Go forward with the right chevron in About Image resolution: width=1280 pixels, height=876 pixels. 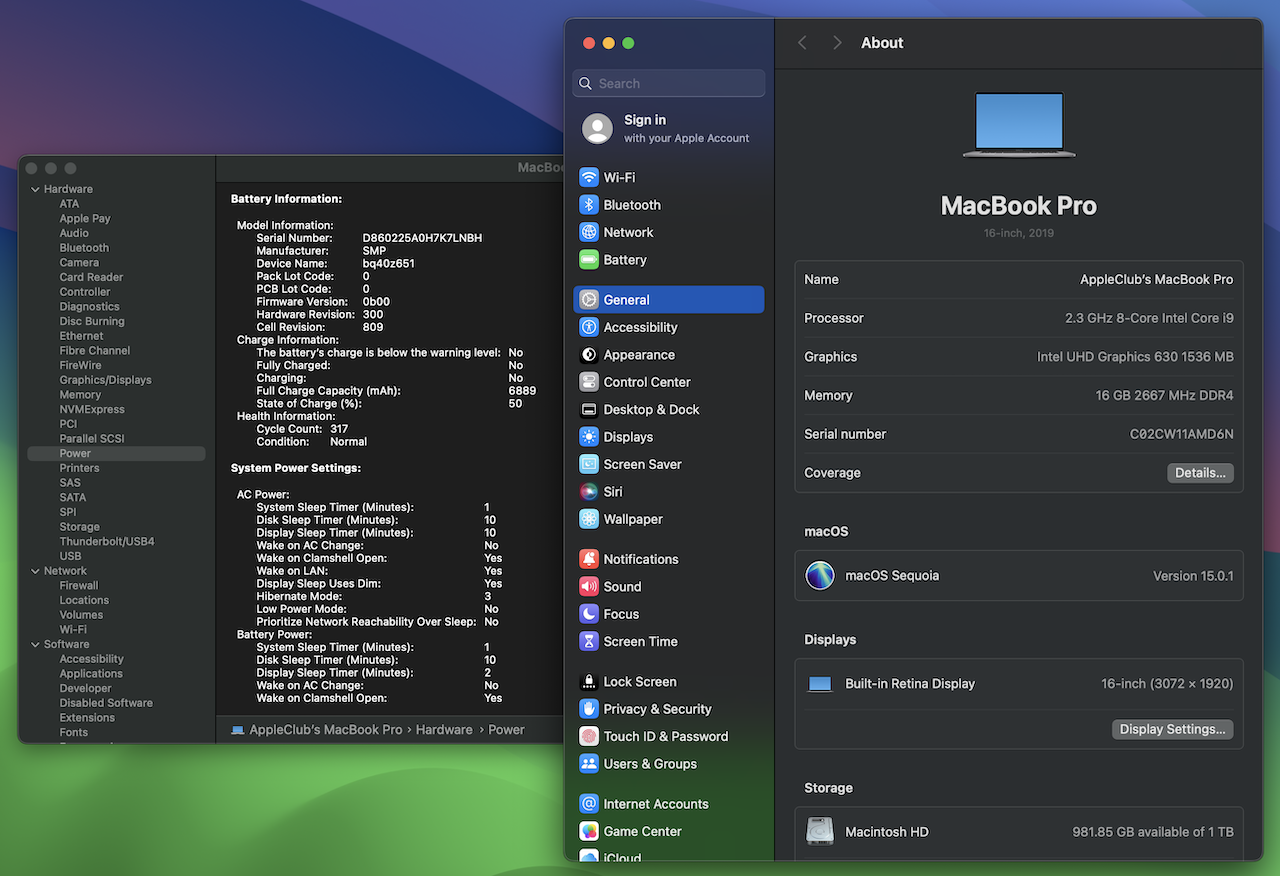(837, 43)
